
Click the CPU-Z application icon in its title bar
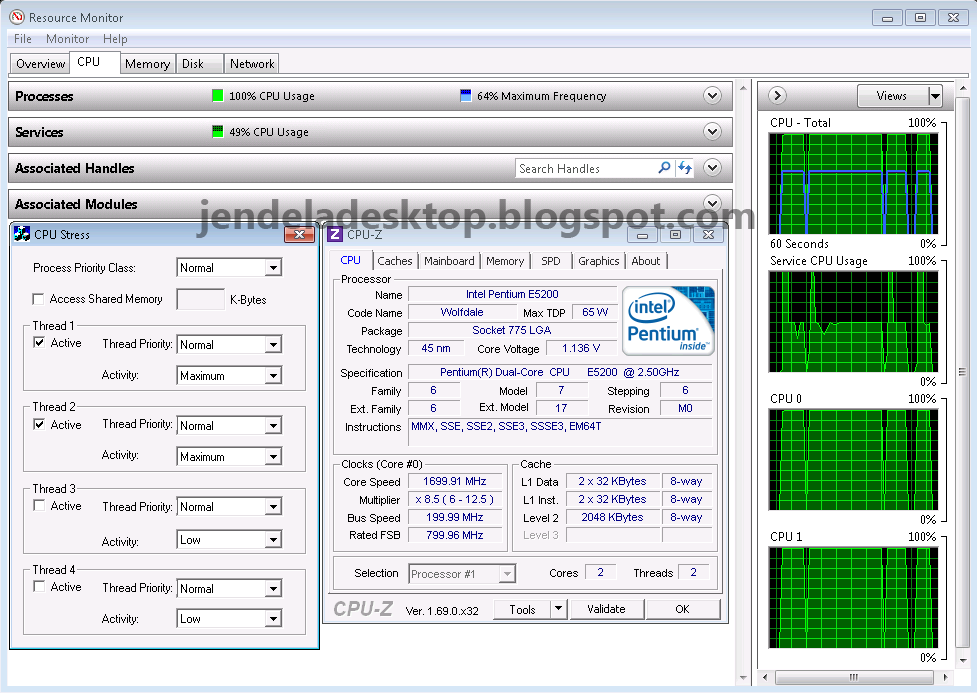coord(334,233)
